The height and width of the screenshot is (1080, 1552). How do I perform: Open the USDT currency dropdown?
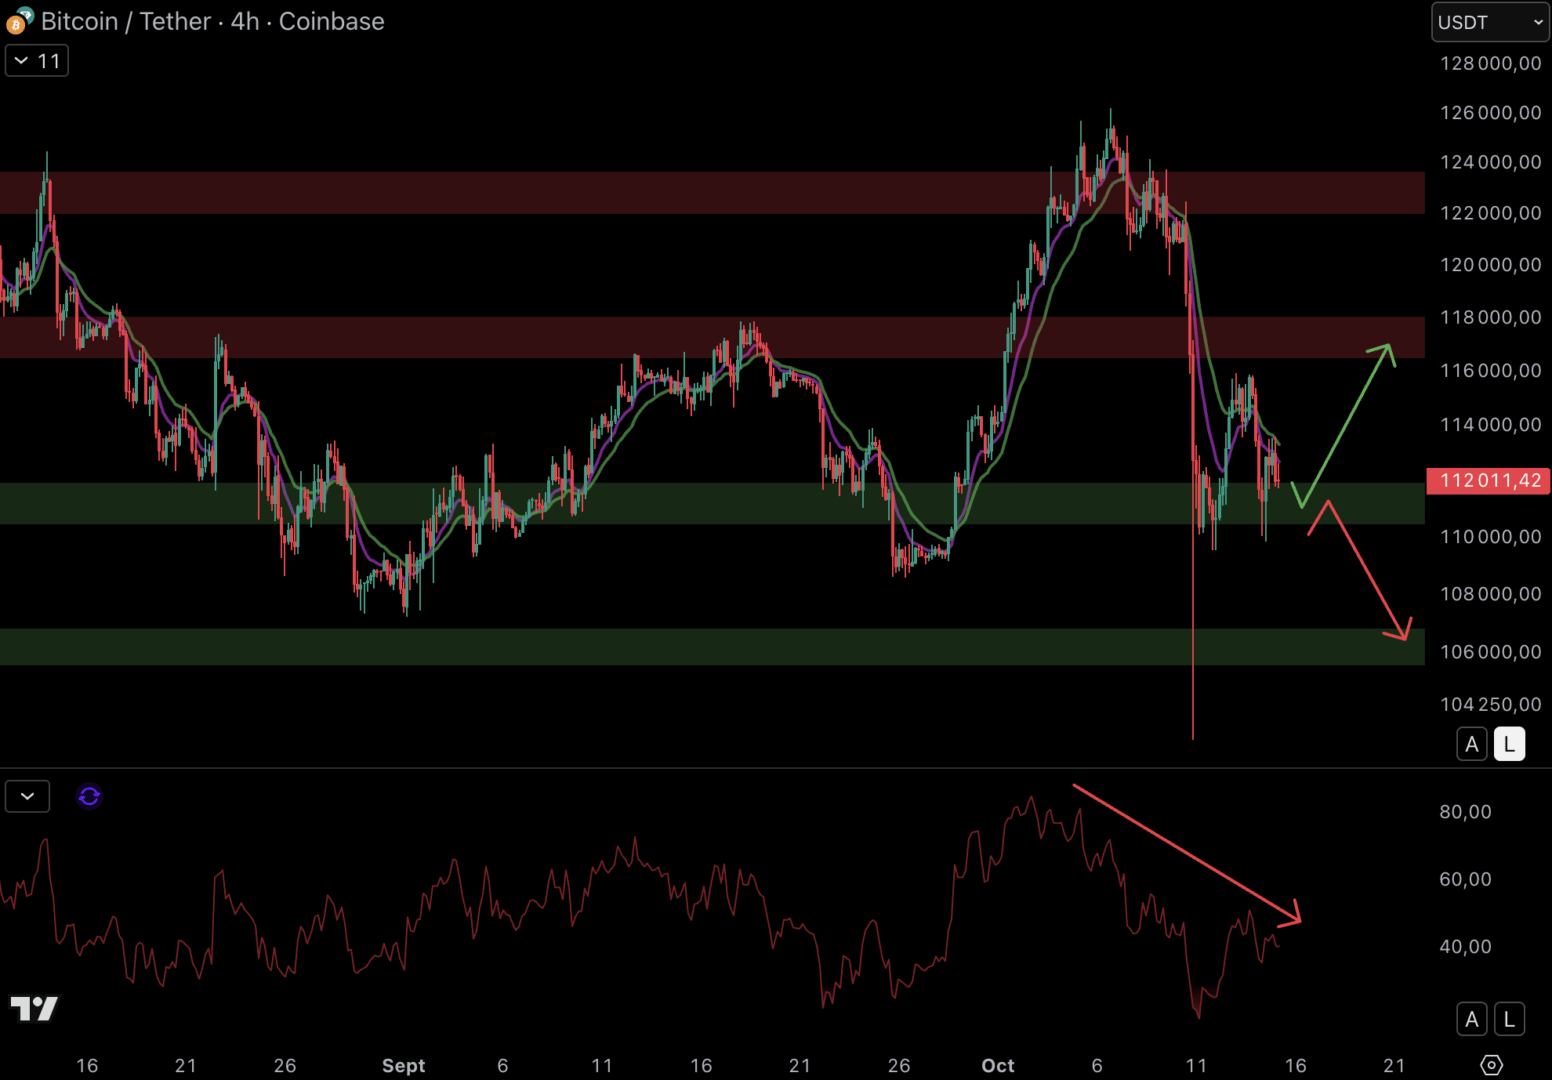1489,22
